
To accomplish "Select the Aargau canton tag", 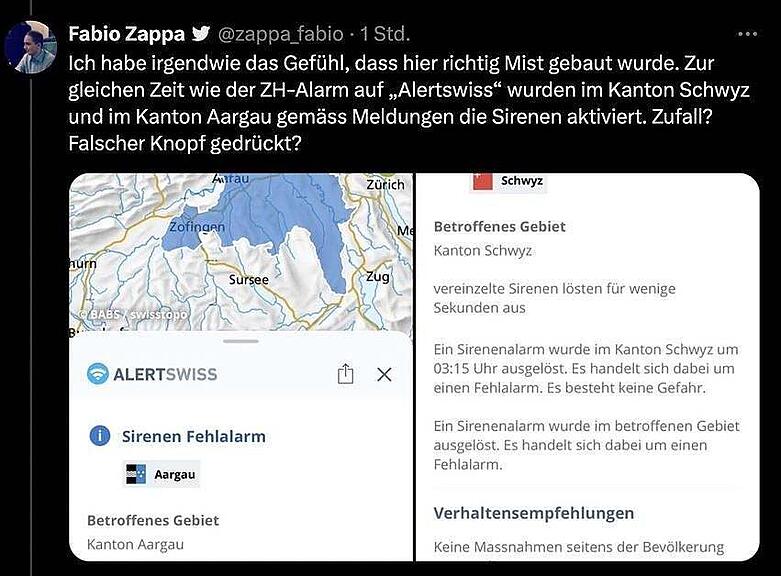I will tap(161, 474).
